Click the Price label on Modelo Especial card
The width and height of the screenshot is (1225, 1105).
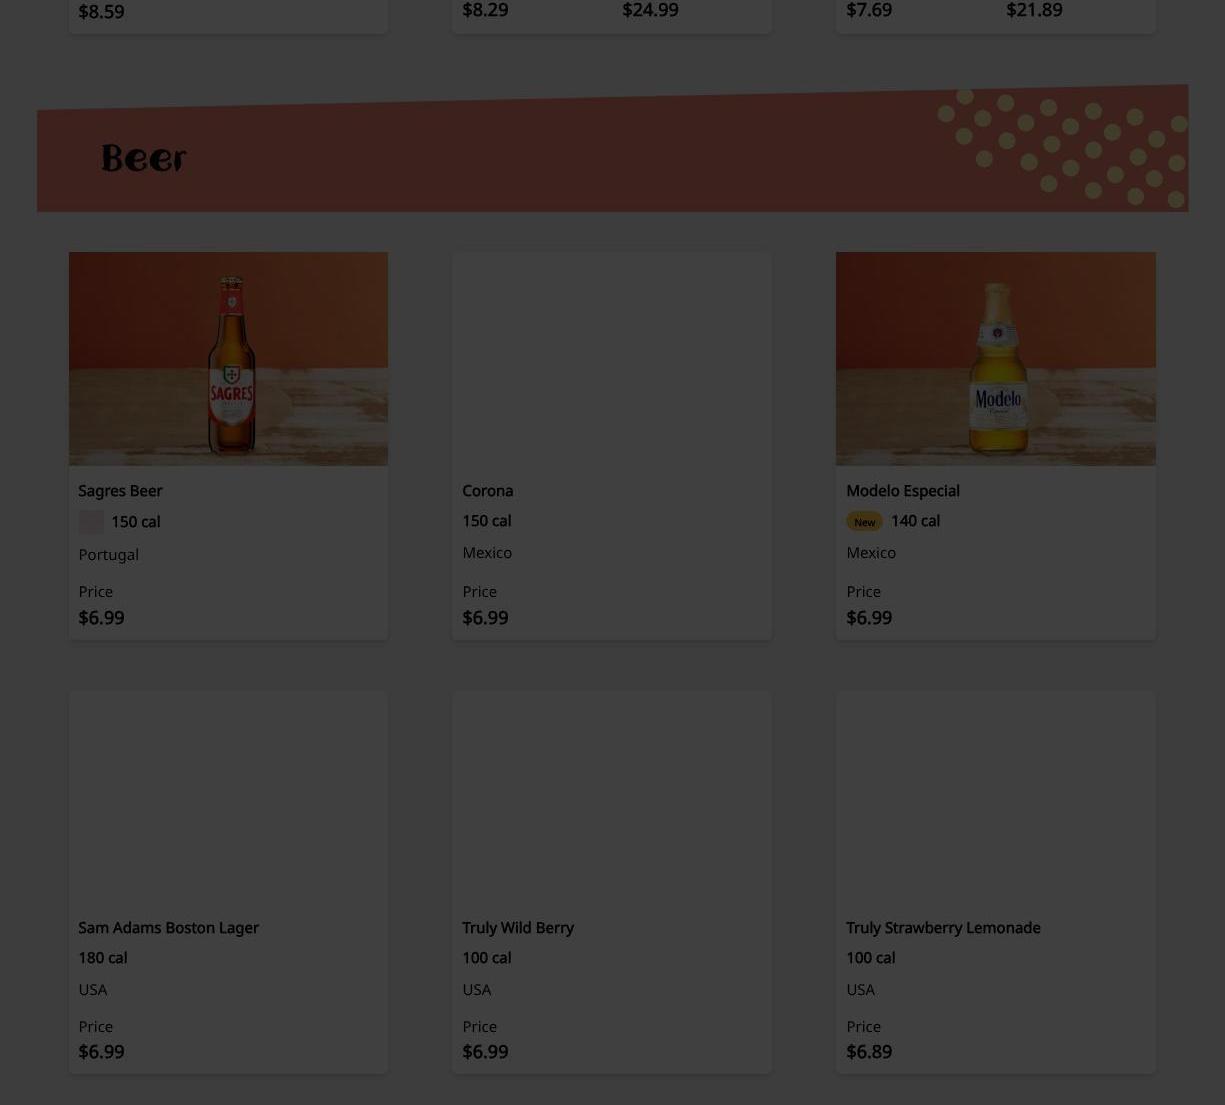tap(863, 592)
